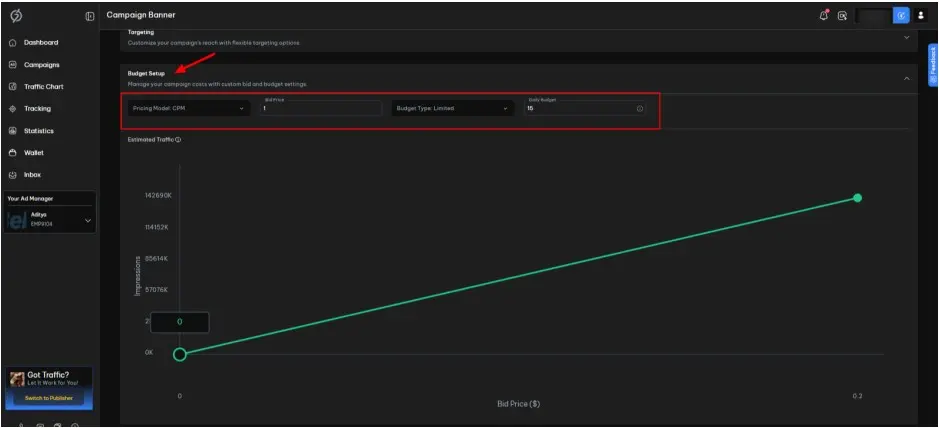Open the Budget Type Limited dropdown
Viewport: 939px width, 428px height.
point(452,108)
